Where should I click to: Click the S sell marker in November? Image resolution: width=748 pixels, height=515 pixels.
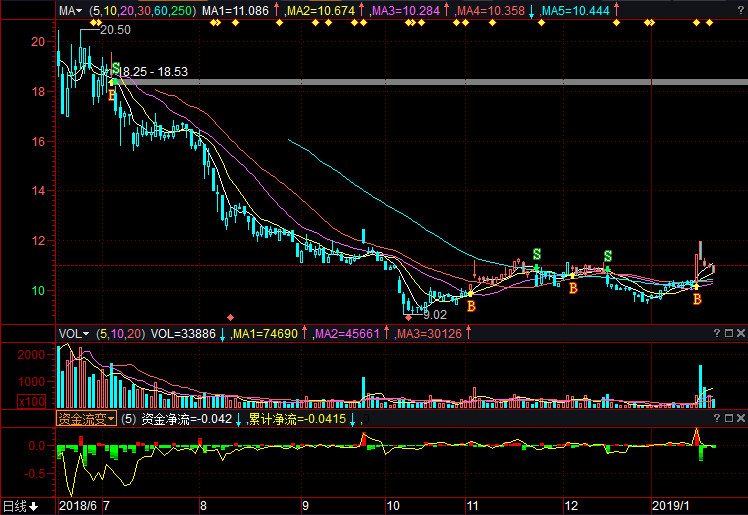(537, 254)
